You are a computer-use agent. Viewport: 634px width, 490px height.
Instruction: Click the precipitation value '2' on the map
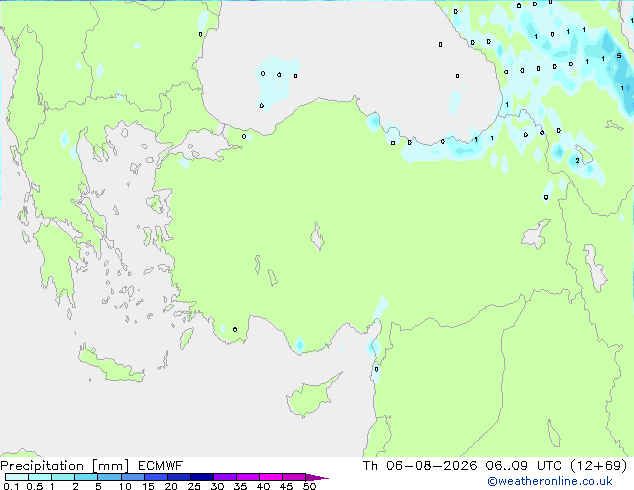[577, 161]
